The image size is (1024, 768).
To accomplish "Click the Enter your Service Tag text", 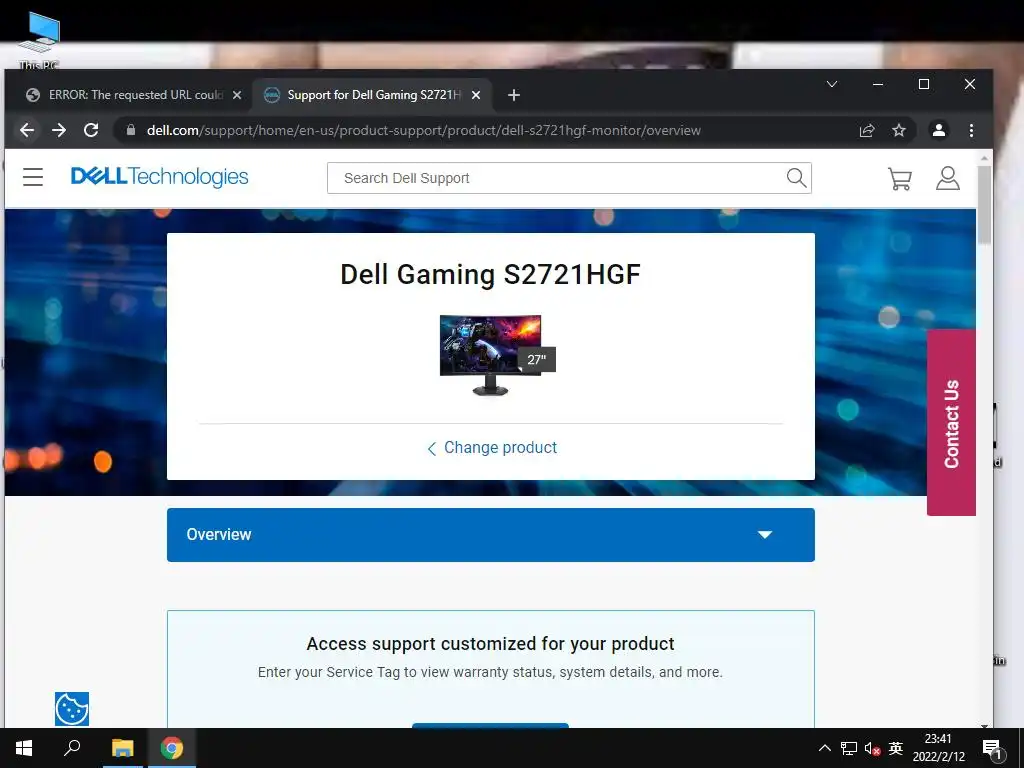I will [x=490, y=672].
